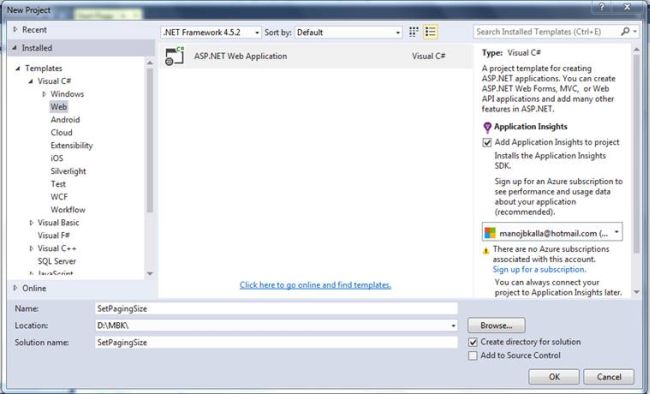Open the Sign up for a subscription link
The width and height of the screenshot is (650, 394).
click(x=539, y=270)
